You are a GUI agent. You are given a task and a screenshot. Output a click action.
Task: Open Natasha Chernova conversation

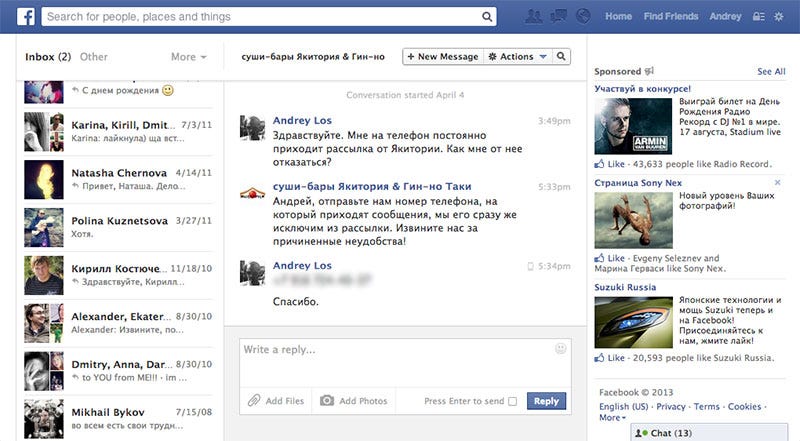(x=118, y=180)
